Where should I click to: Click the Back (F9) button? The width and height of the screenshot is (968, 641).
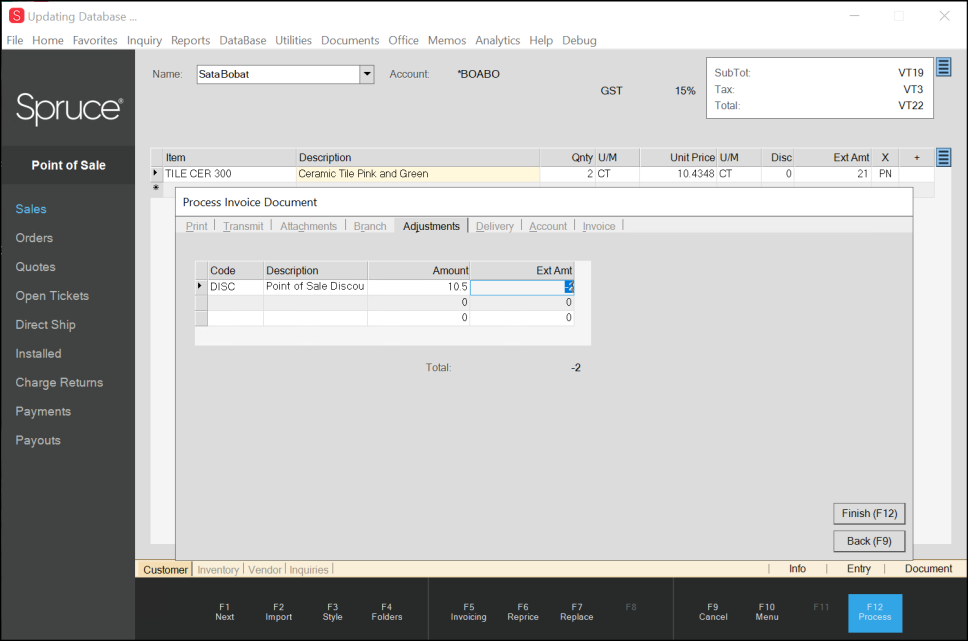(869, 541)
